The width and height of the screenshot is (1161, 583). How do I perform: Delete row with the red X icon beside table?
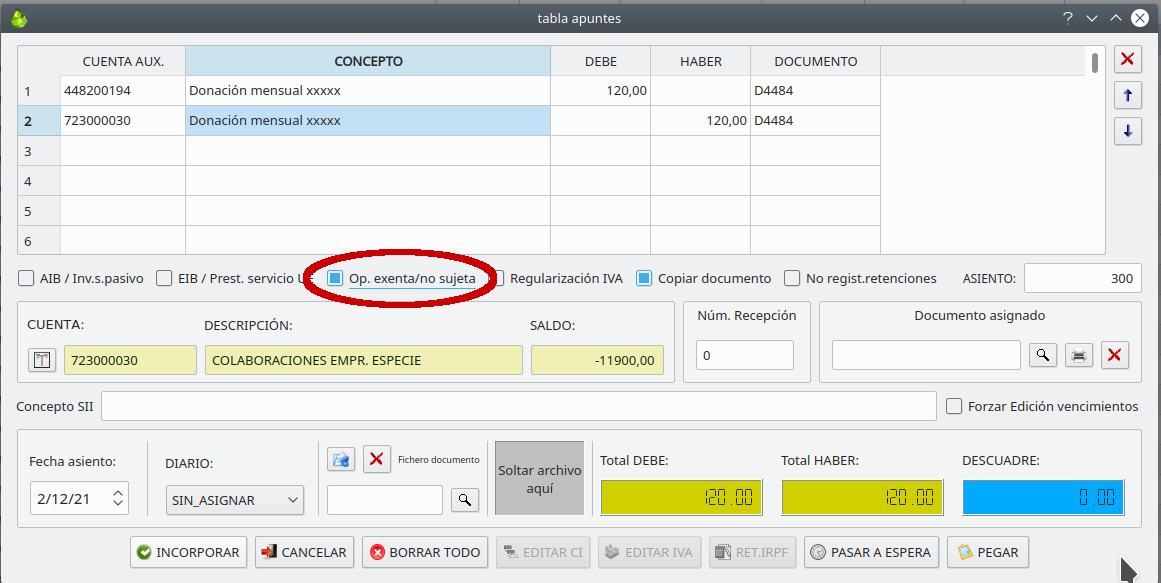1127,59
